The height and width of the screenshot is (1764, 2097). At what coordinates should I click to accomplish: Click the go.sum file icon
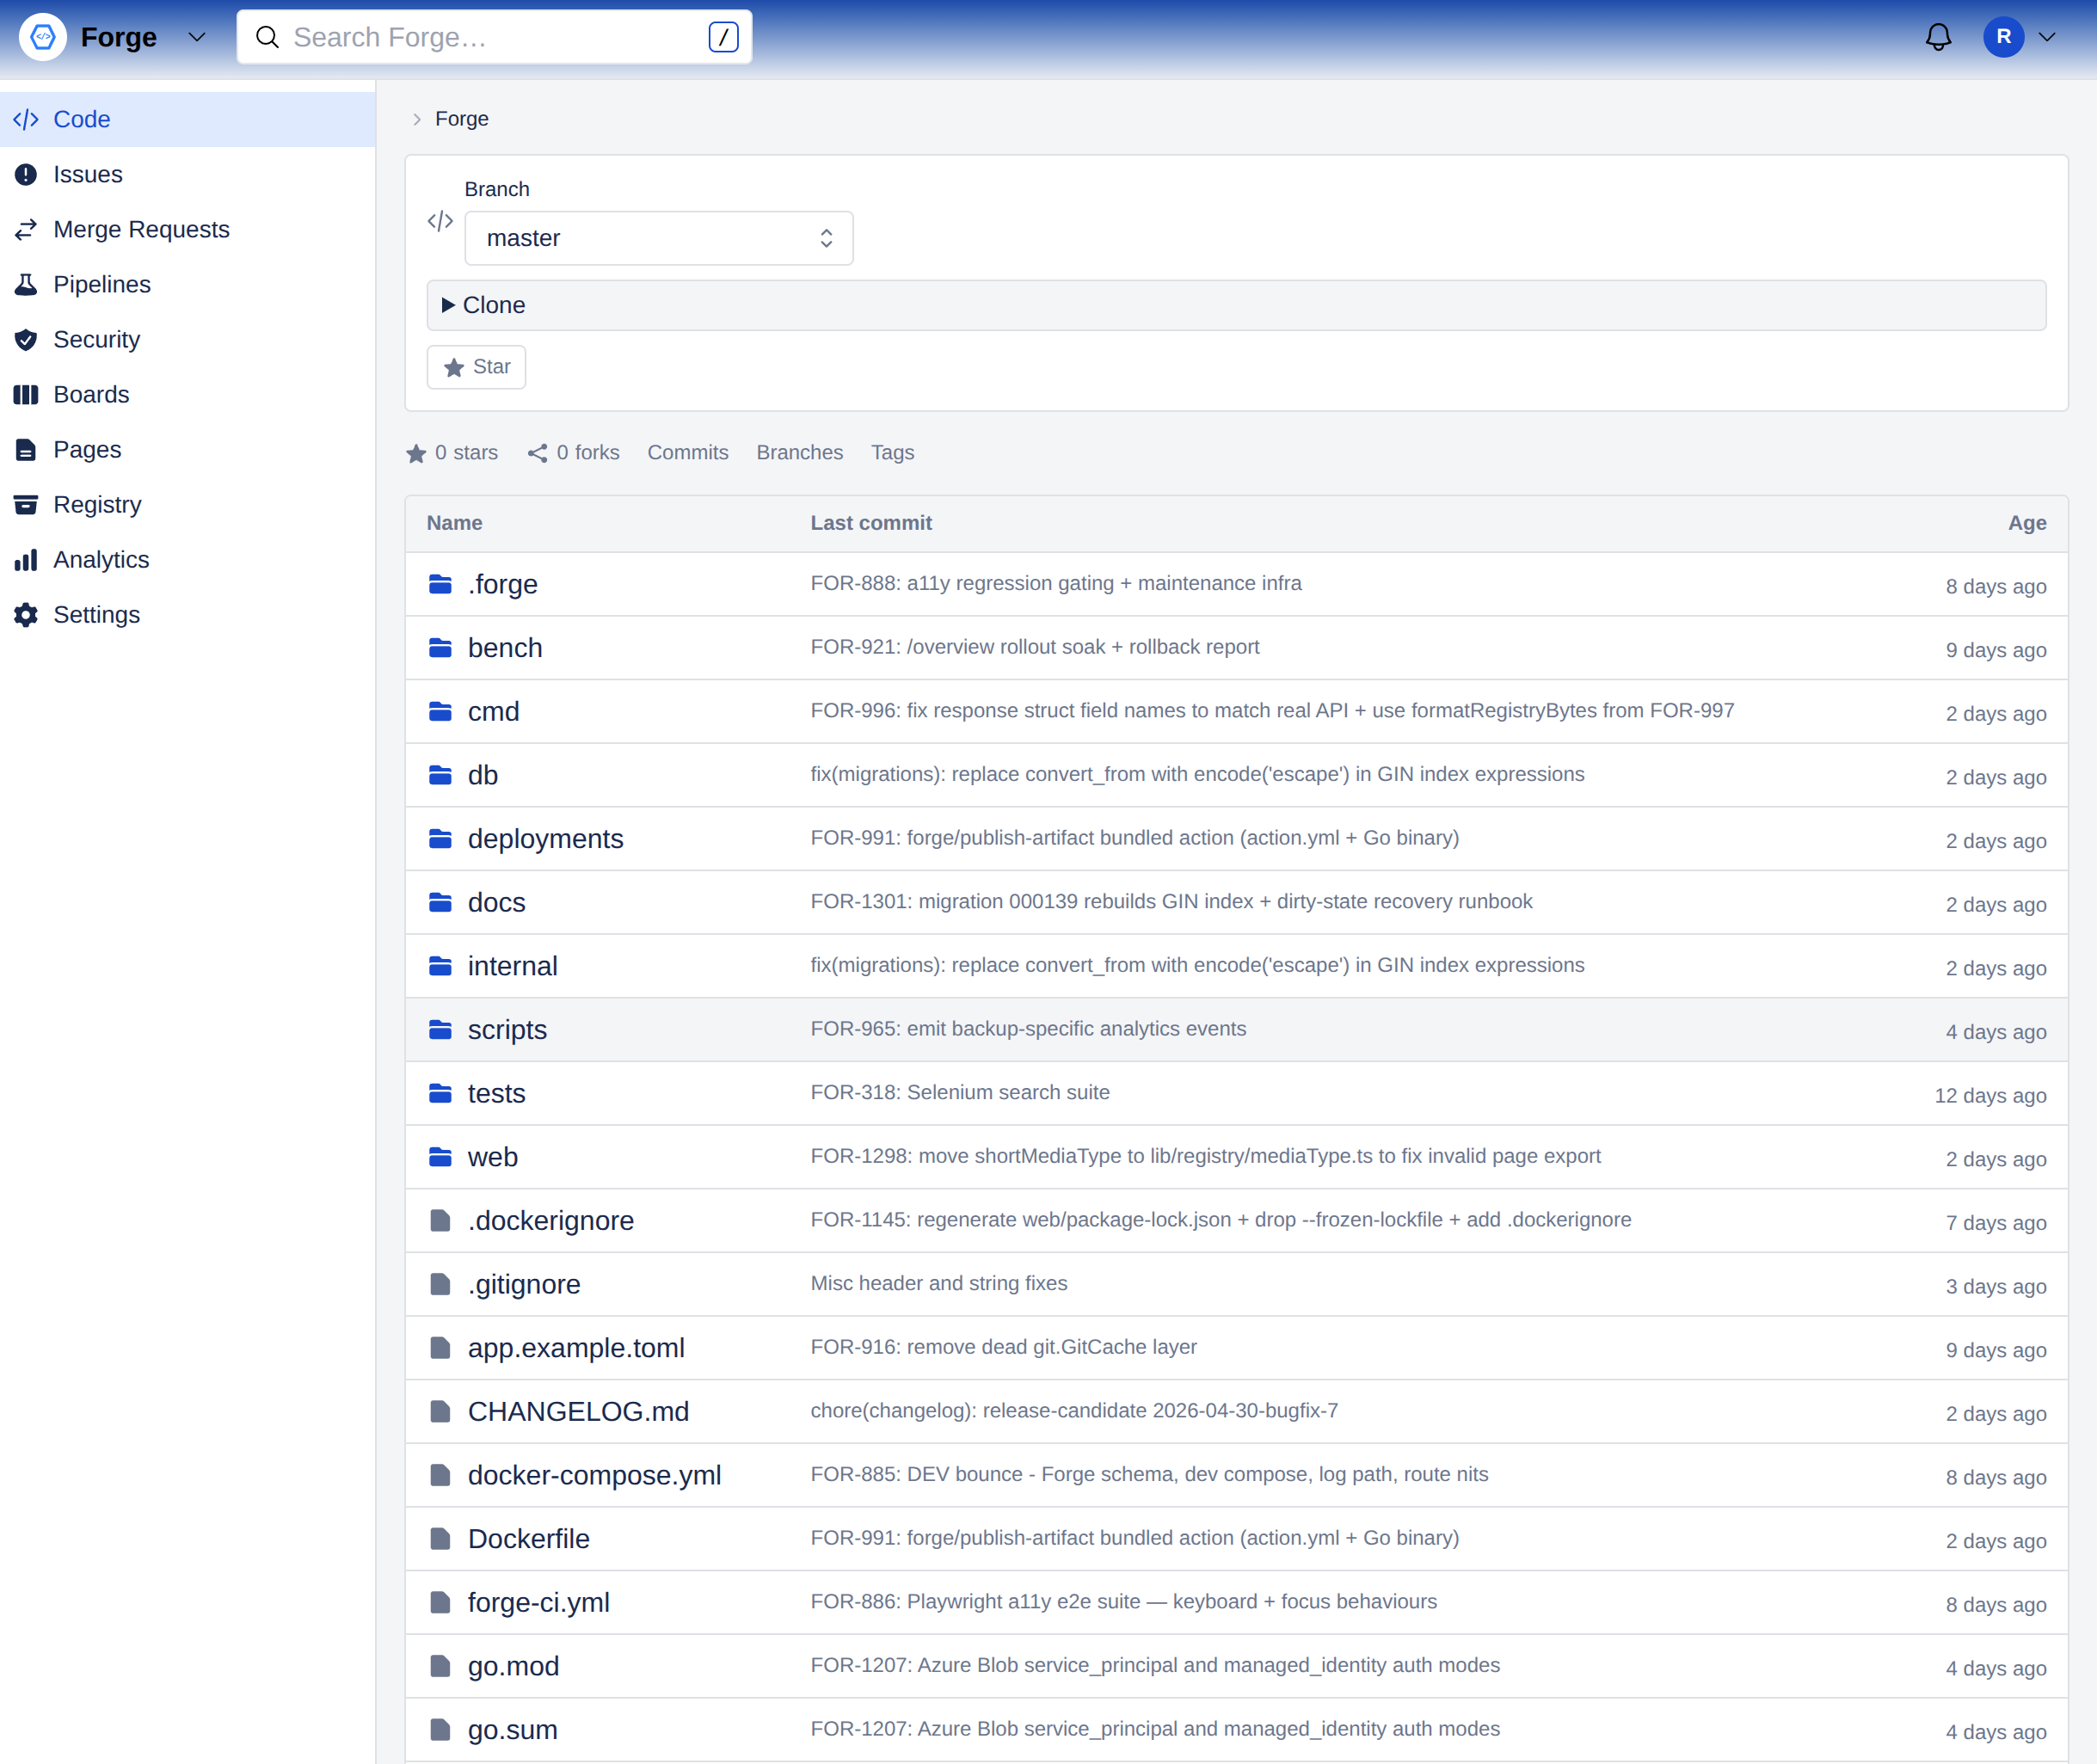(440, 1730)
